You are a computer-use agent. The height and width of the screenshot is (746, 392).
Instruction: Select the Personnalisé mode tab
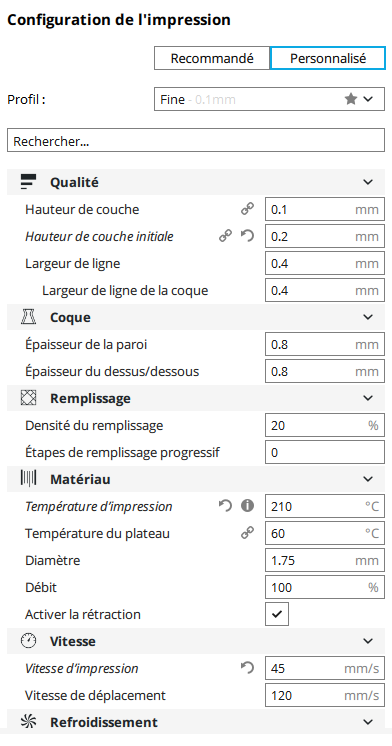tap(328, 59)
